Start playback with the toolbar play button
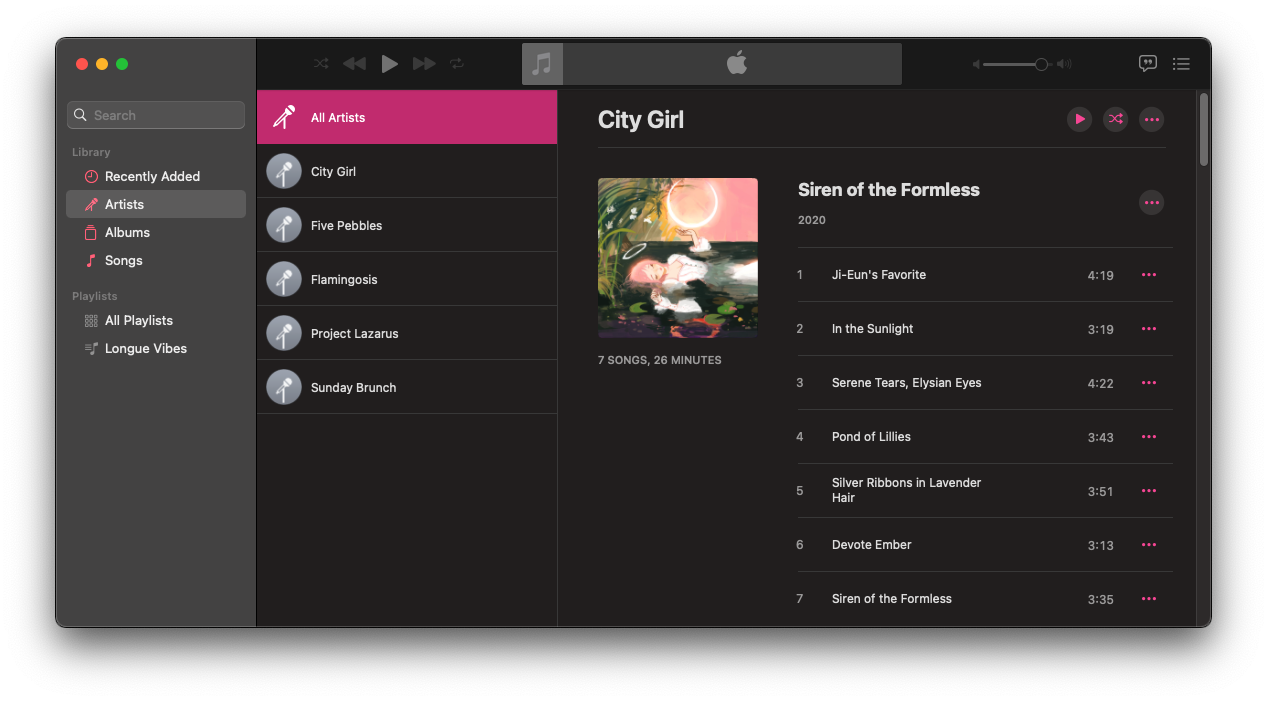This screenshot has height=701, width=1267. (x=390, y=64)
